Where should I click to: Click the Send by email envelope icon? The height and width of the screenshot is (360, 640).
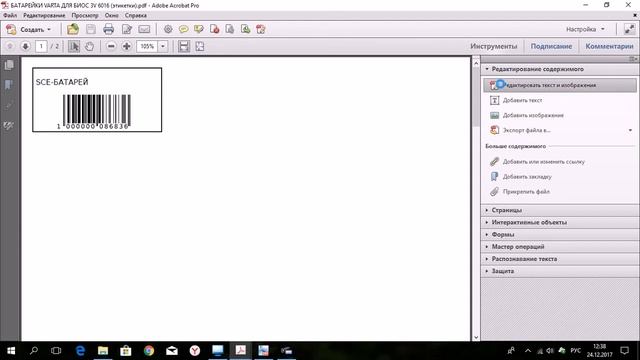coord(144,29)
